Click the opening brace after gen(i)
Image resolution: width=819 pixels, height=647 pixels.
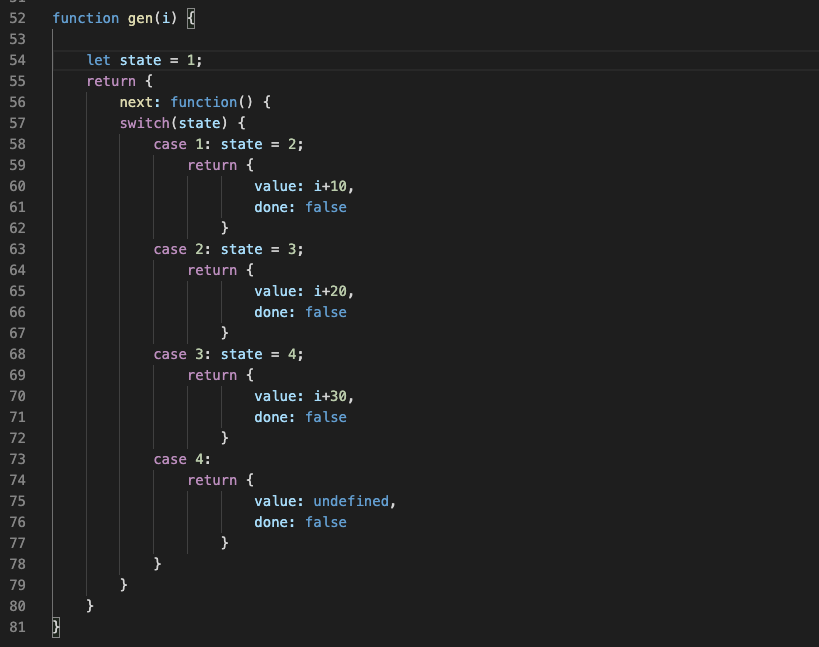(188, 17)
